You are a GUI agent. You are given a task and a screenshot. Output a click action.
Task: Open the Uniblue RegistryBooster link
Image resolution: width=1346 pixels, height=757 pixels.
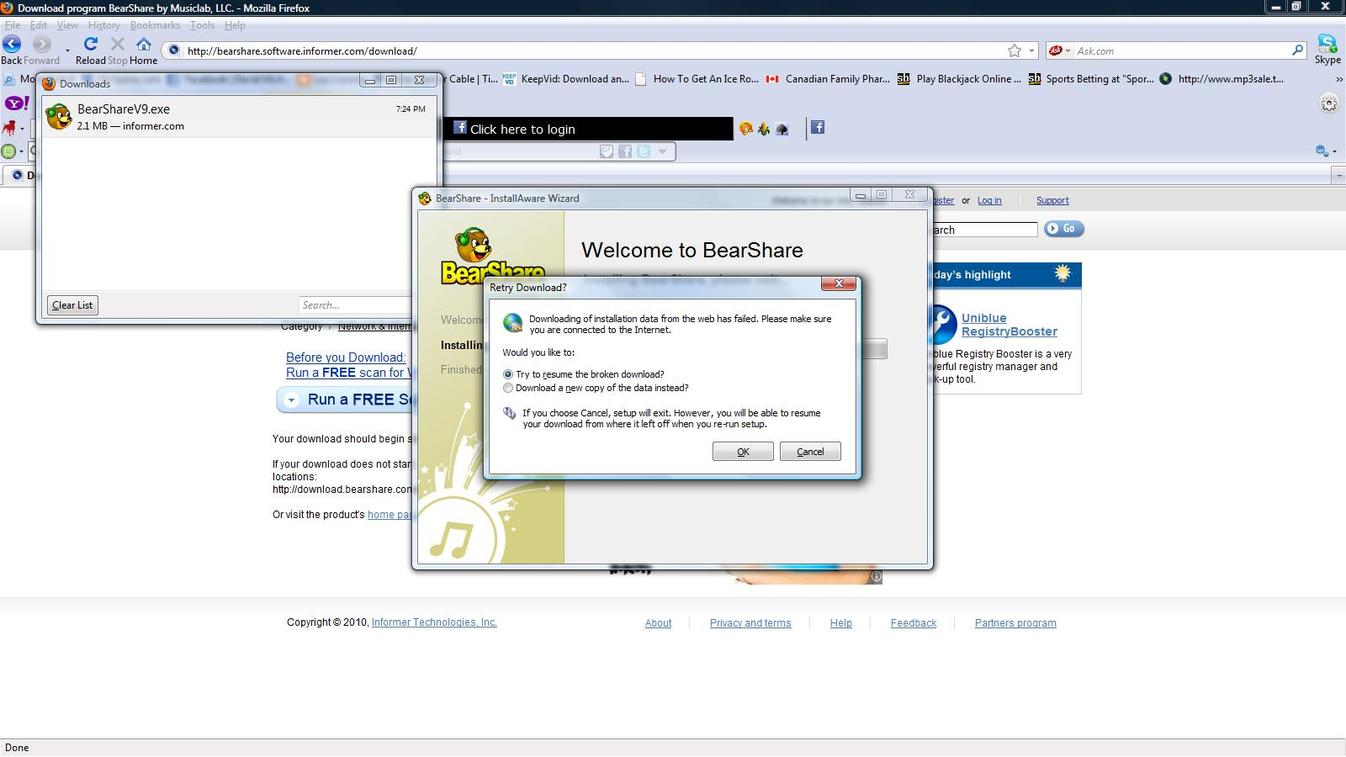click(x=1009, y=325)
